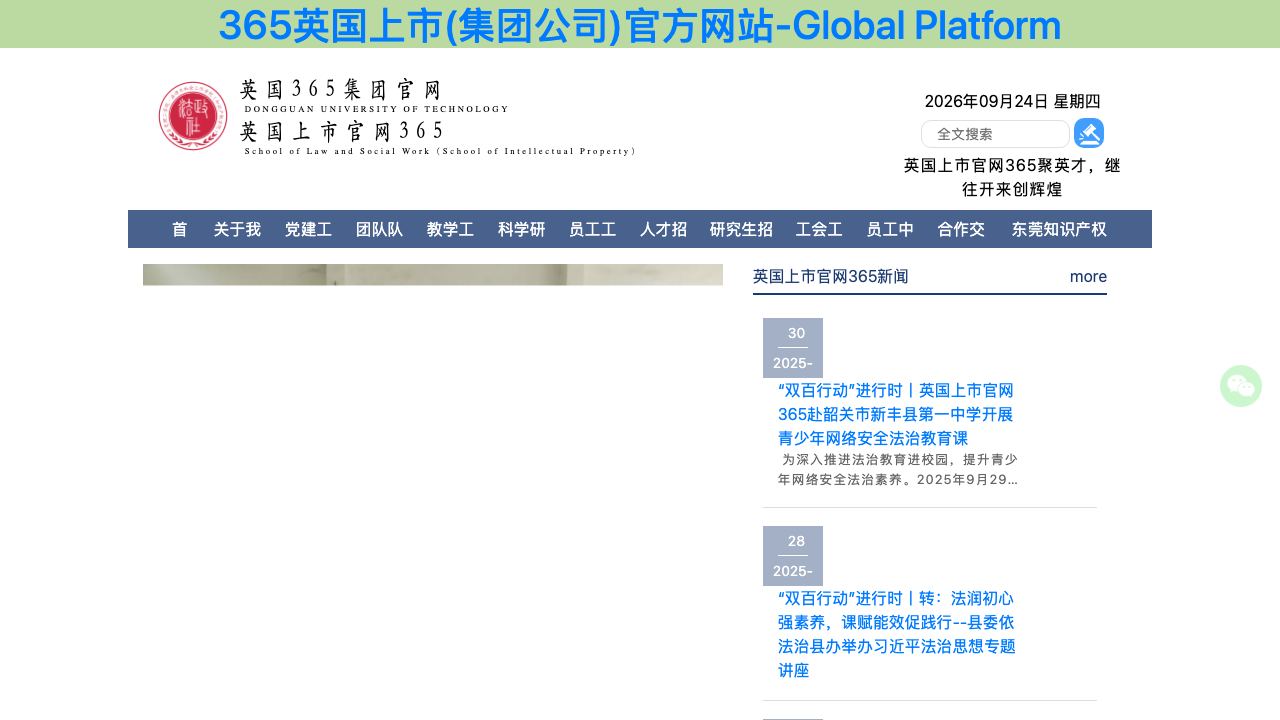Viewport: 1280px width, 720px height.
Task: Open news article about 韶关市新丰县第一中学
Action: pyautogui.click(x=896, y=414)
